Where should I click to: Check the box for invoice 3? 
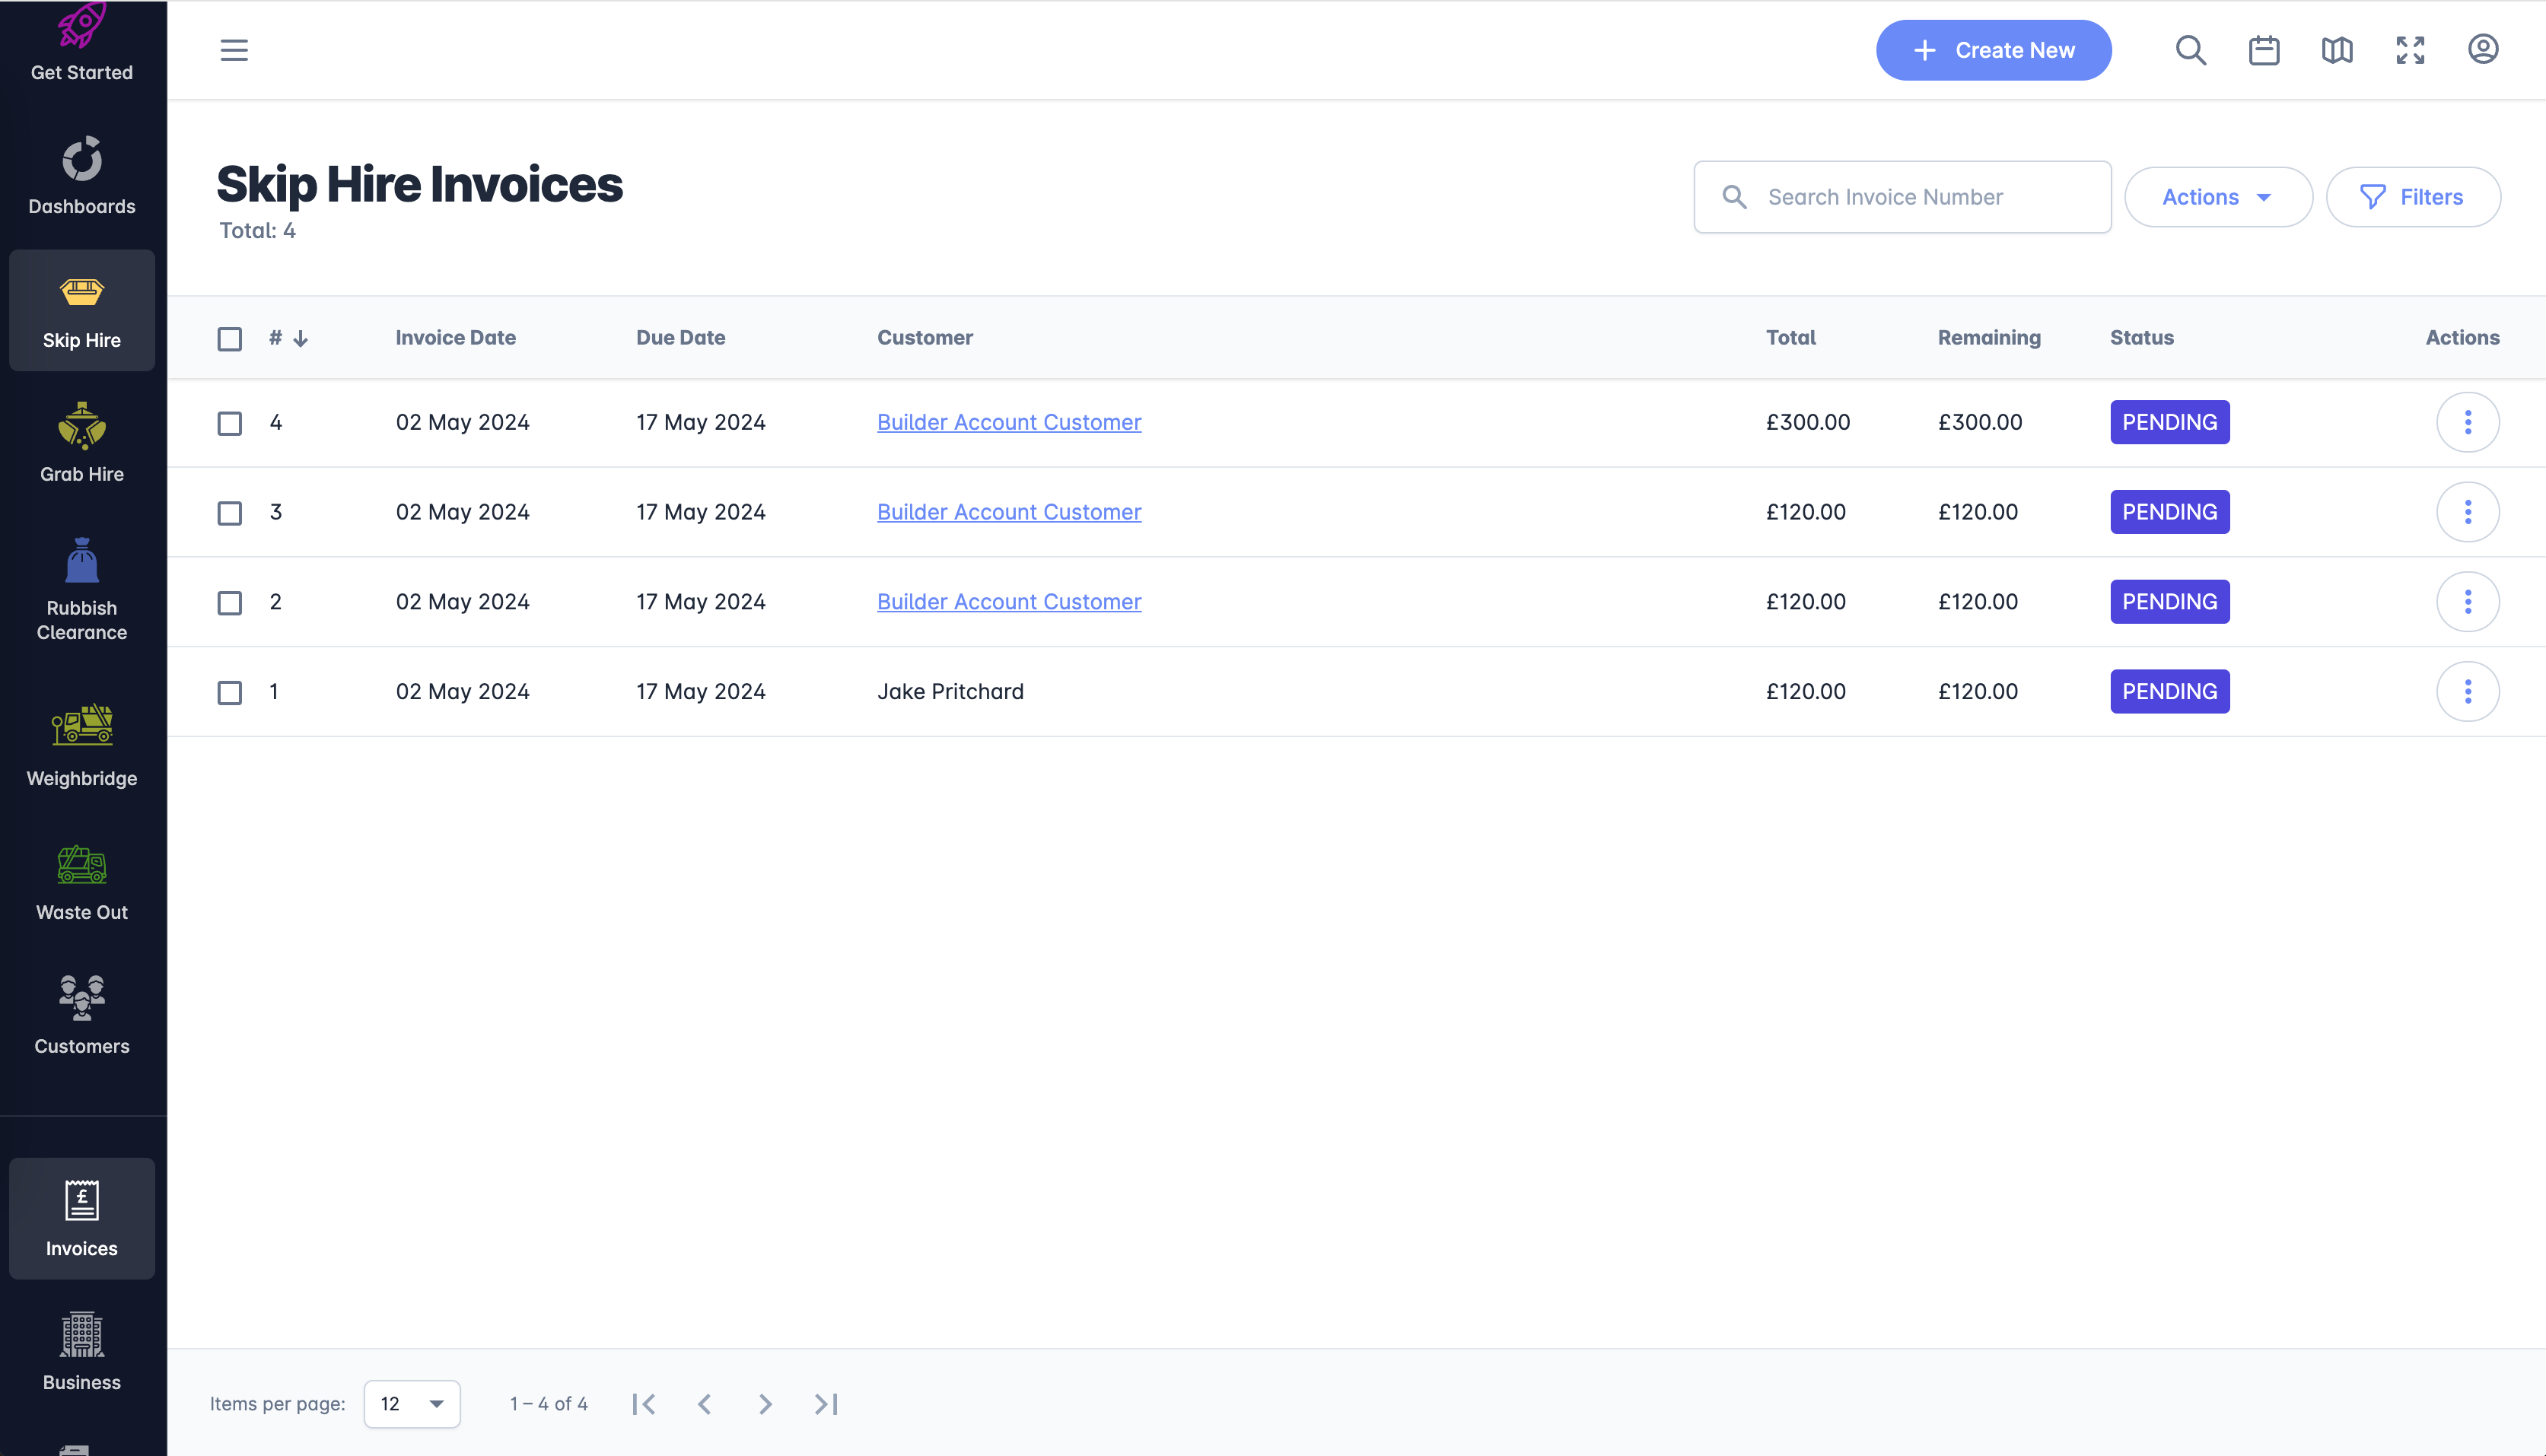pos(230,513)
